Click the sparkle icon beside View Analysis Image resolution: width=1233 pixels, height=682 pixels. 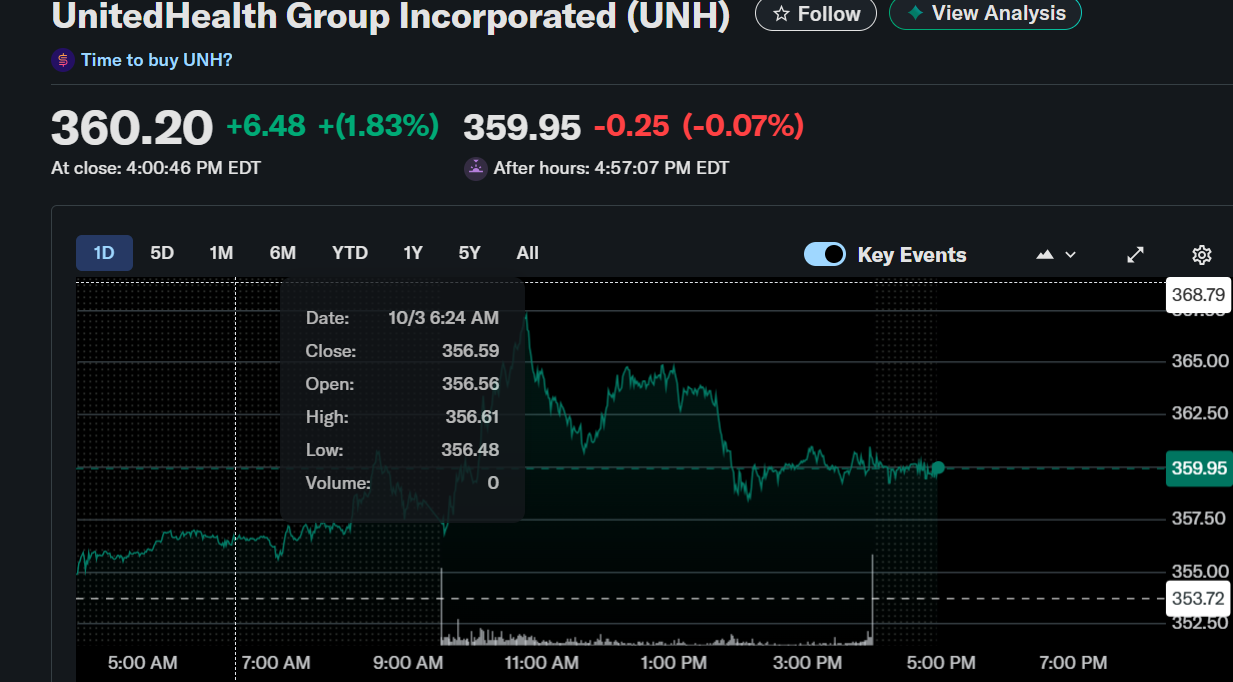pos(914,13)
